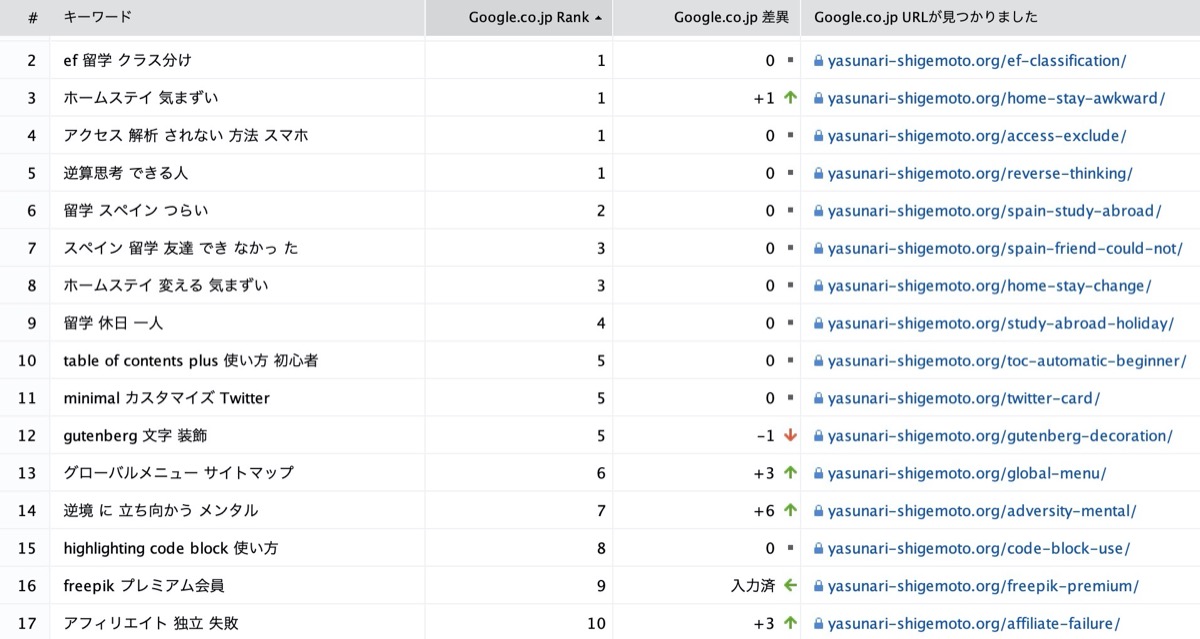This screenshot has width=1200, height=639.
Task: Open the spain-friend-could-not URL link
Action: (x=1005, y=248)
